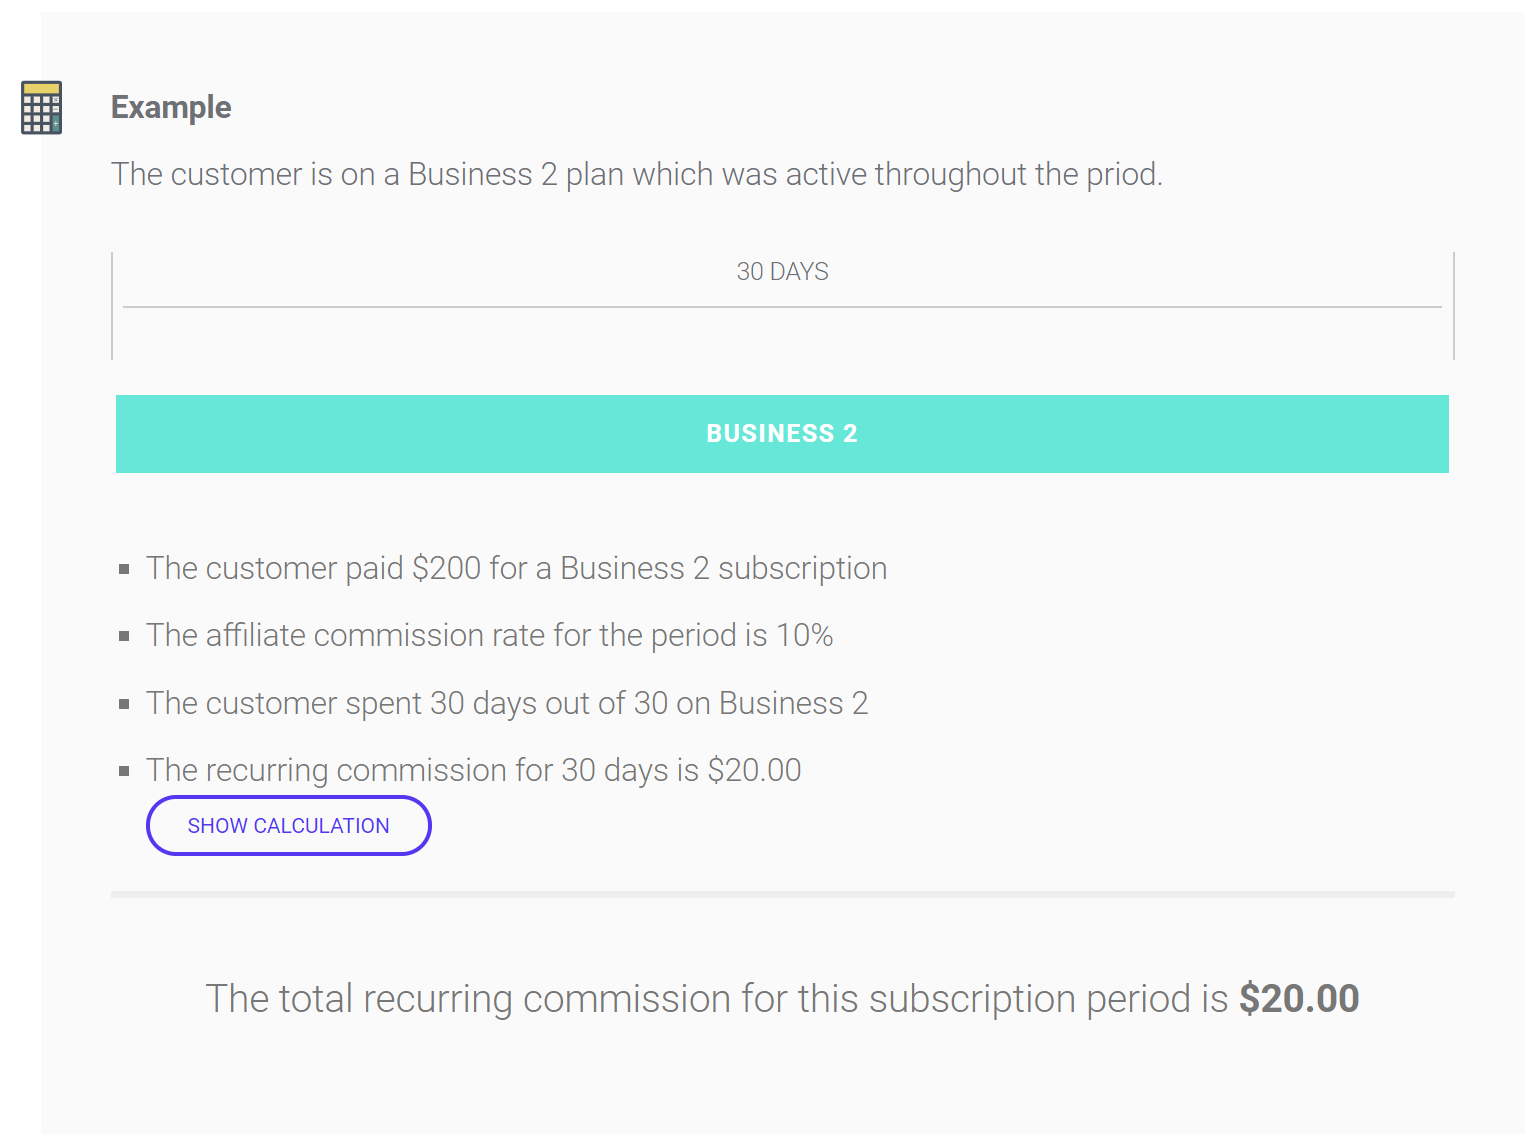Click the calculator icon beside Example
The image size is (1537, 1148).
pyautogui.click(x=41, y=107)
